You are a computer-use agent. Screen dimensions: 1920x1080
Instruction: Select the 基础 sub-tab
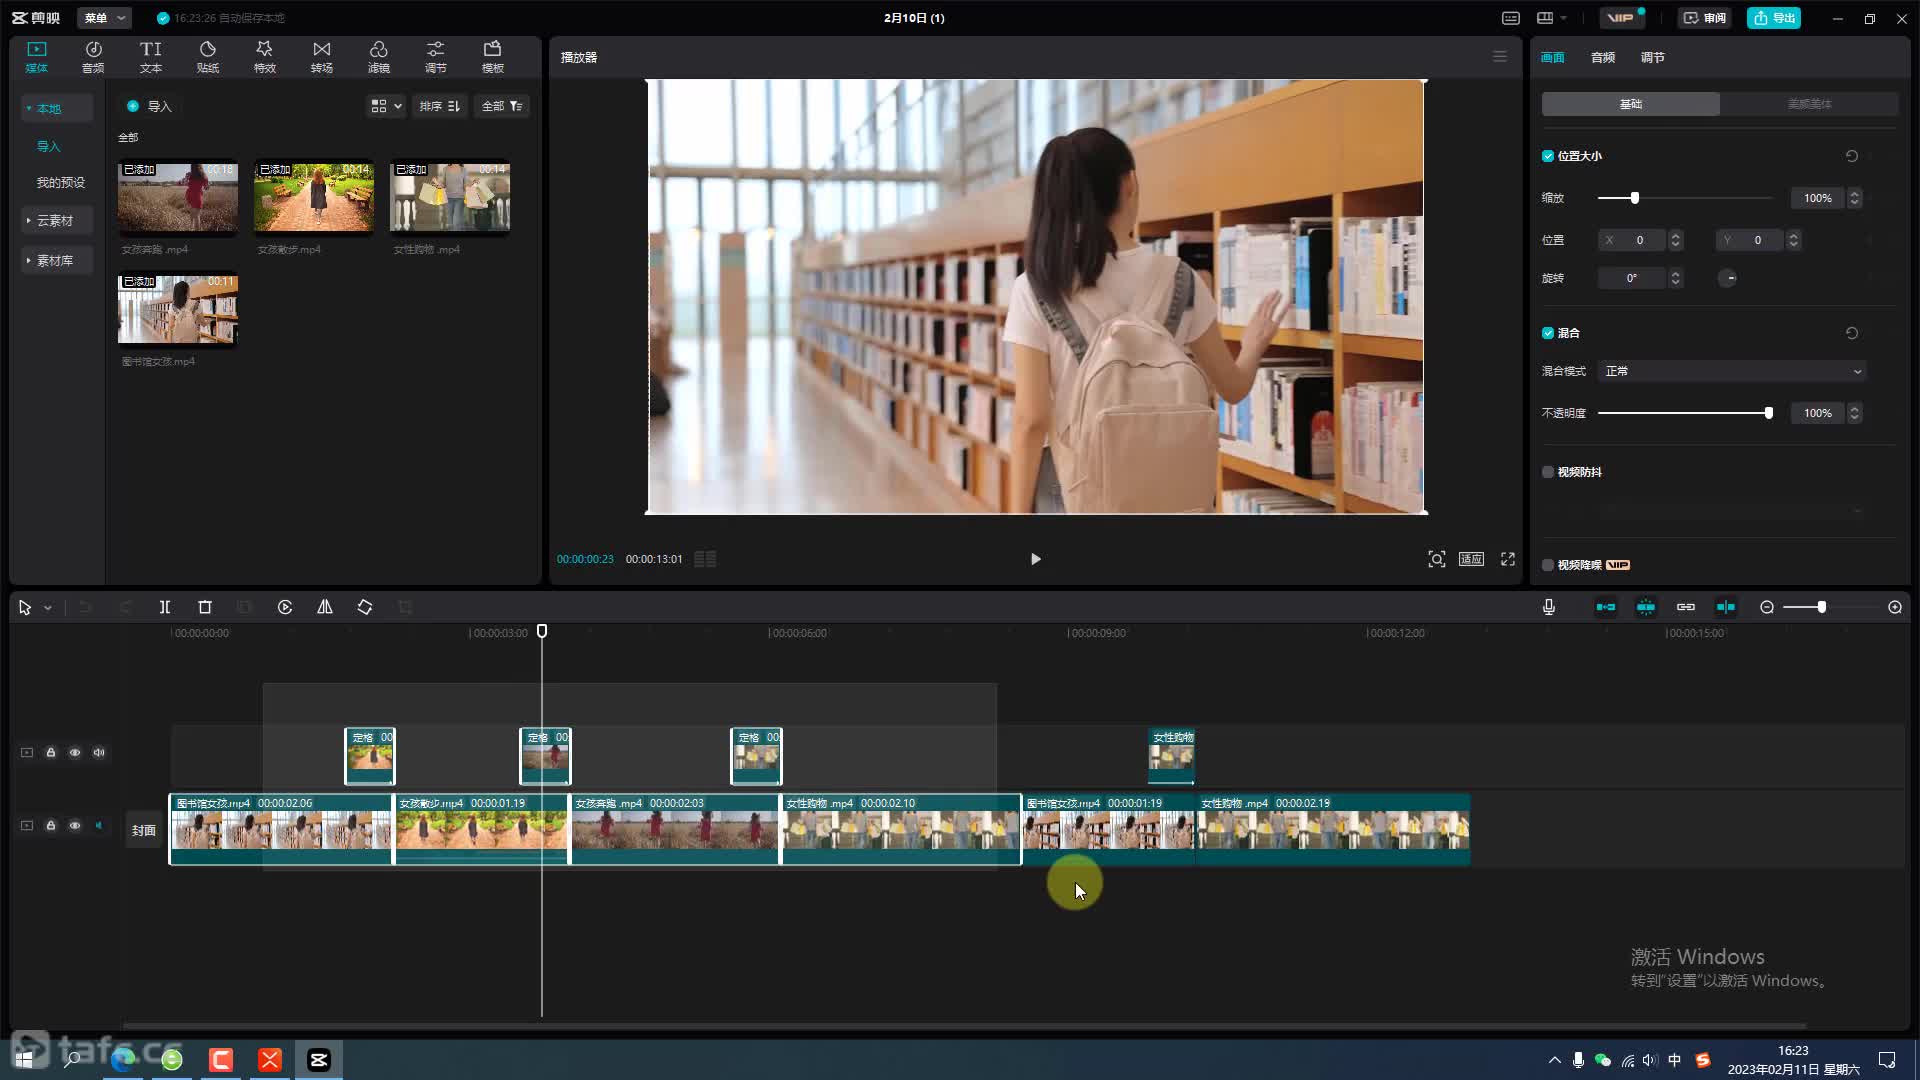coord(1631,104)
